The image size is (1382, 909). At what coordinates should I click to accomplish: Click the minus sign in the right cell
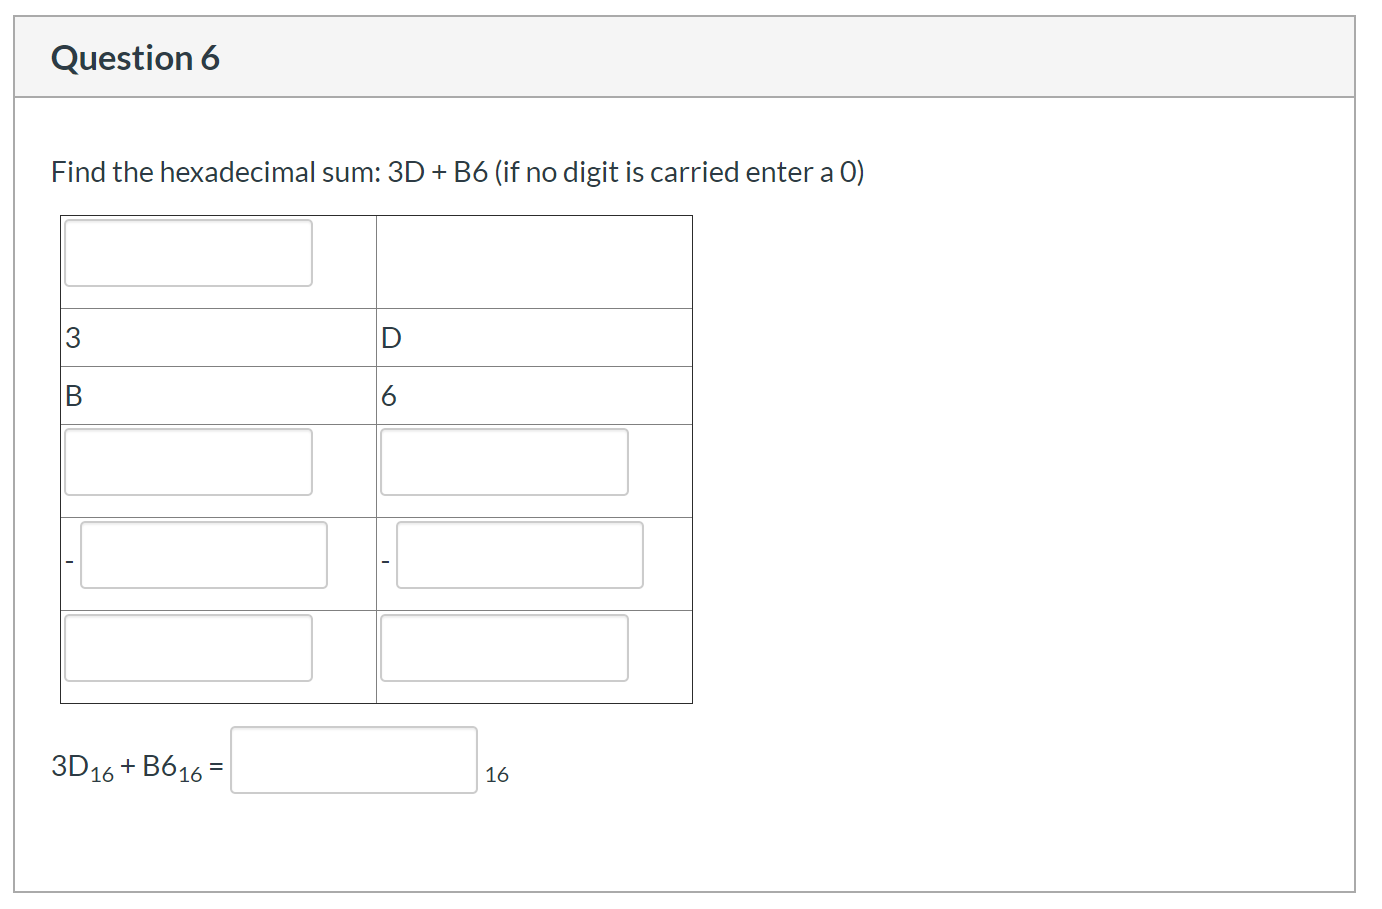pyautogui.click(x=385, y=561)
